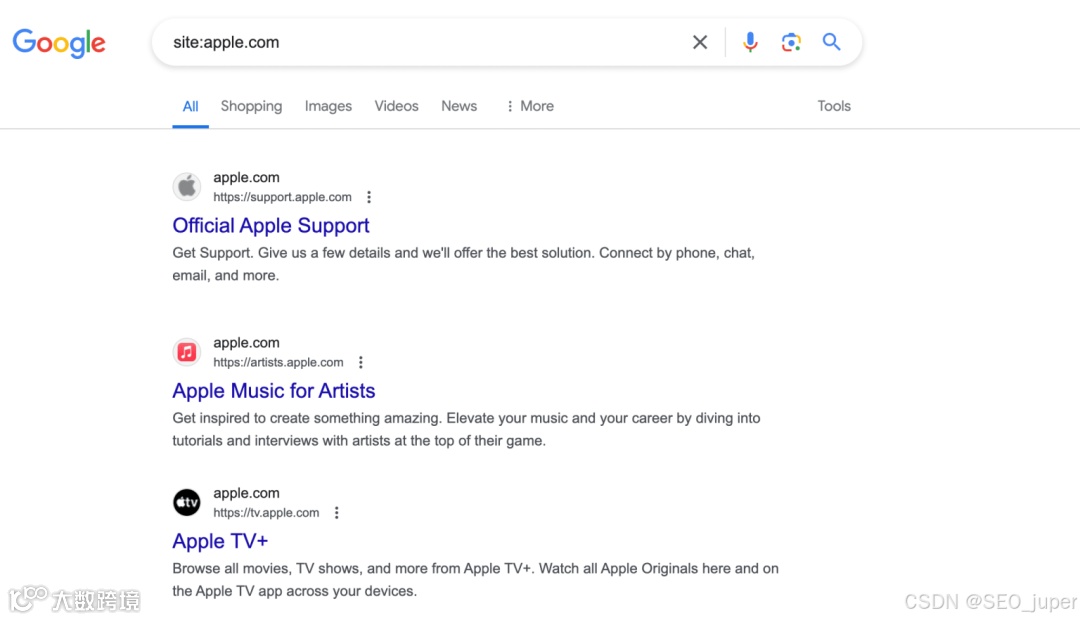Open the Tools button
1080x620 pixels.
[x=834, y=106]
